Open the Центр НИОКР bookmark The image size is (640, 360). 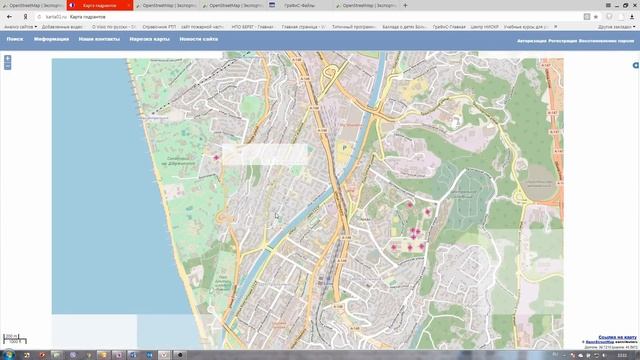[484, 27]
